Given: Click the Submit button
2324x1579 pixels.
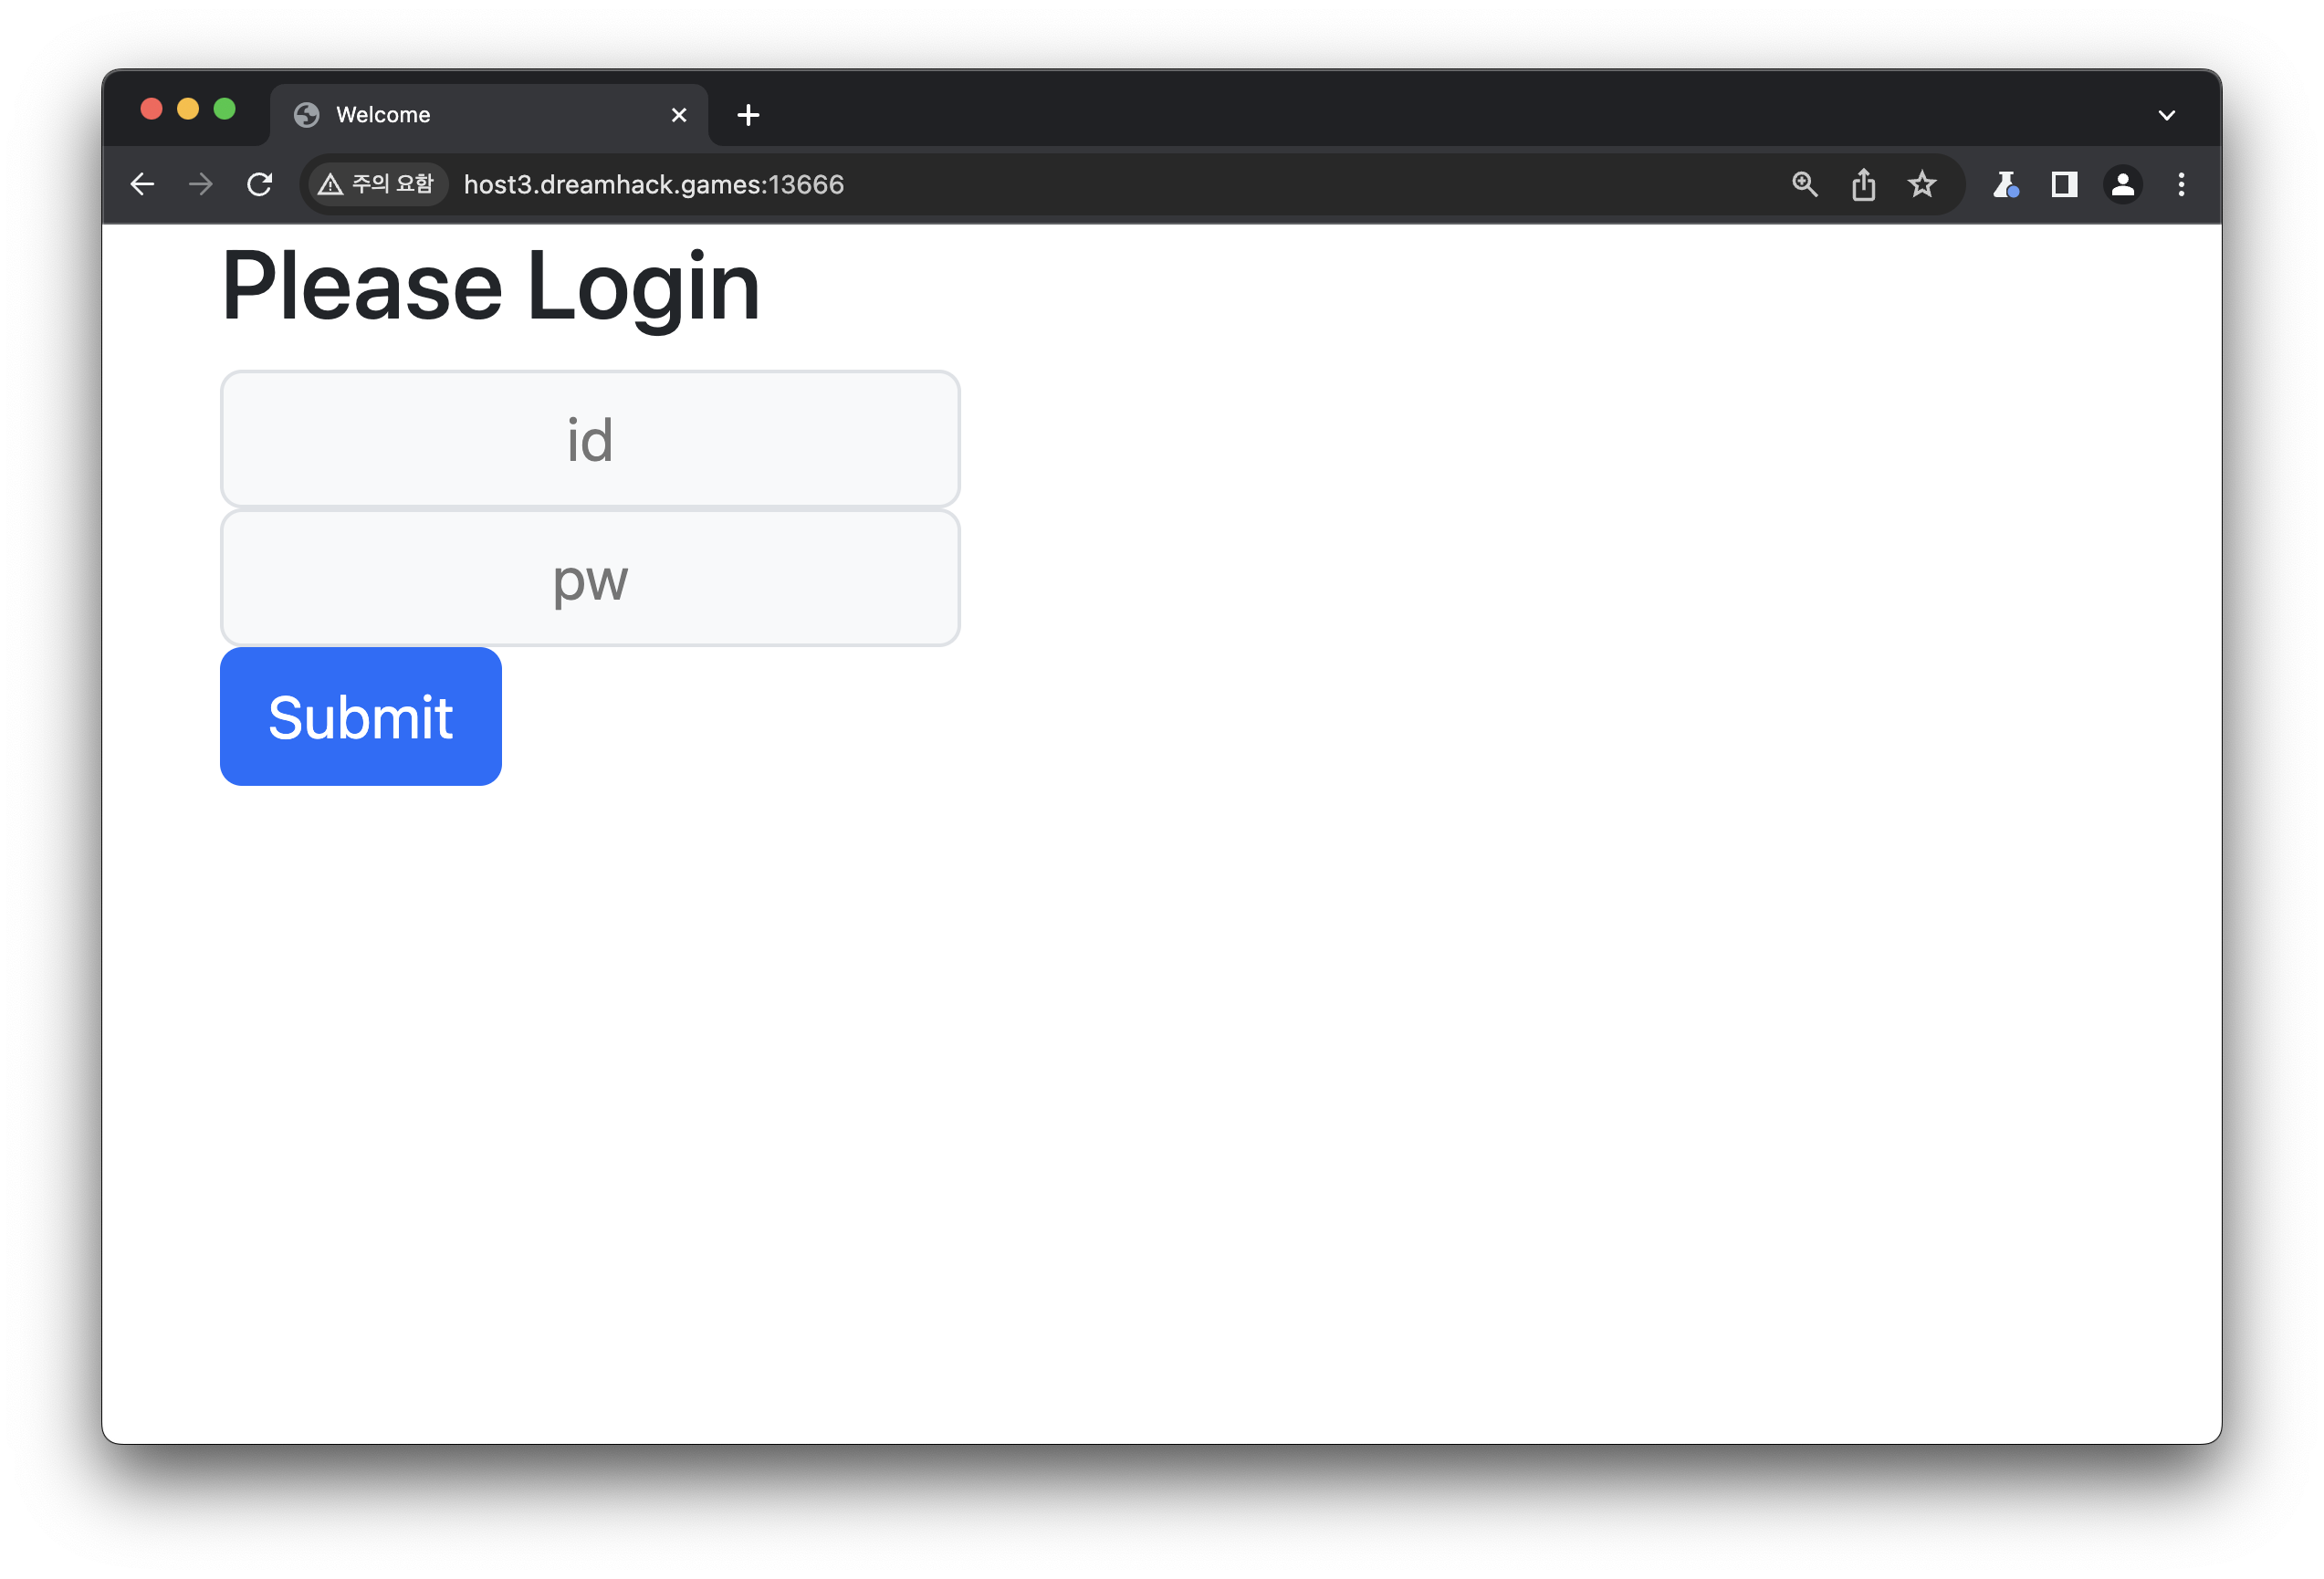Looking at the screenshot, I should 360,716.
